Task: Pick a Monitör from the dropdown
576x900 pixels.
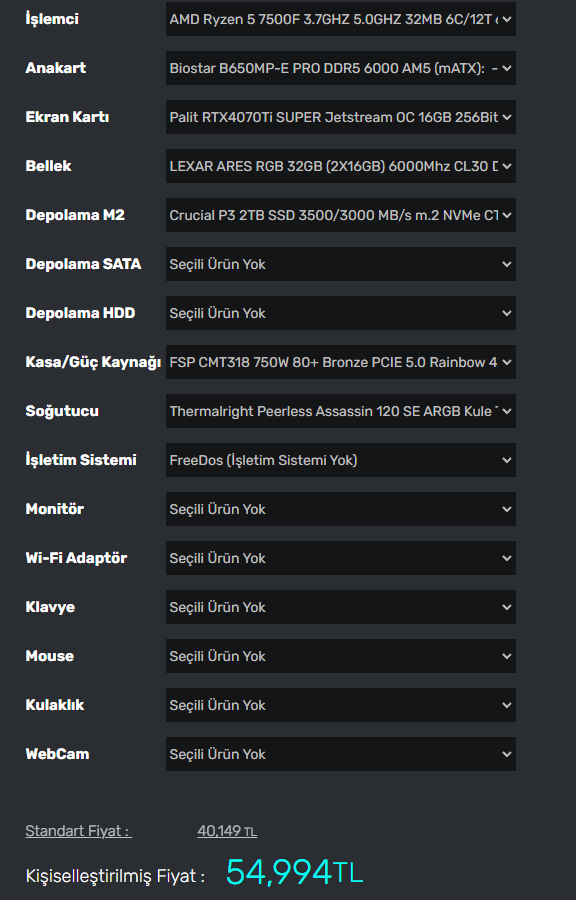Action: click(x=341, y=509)
